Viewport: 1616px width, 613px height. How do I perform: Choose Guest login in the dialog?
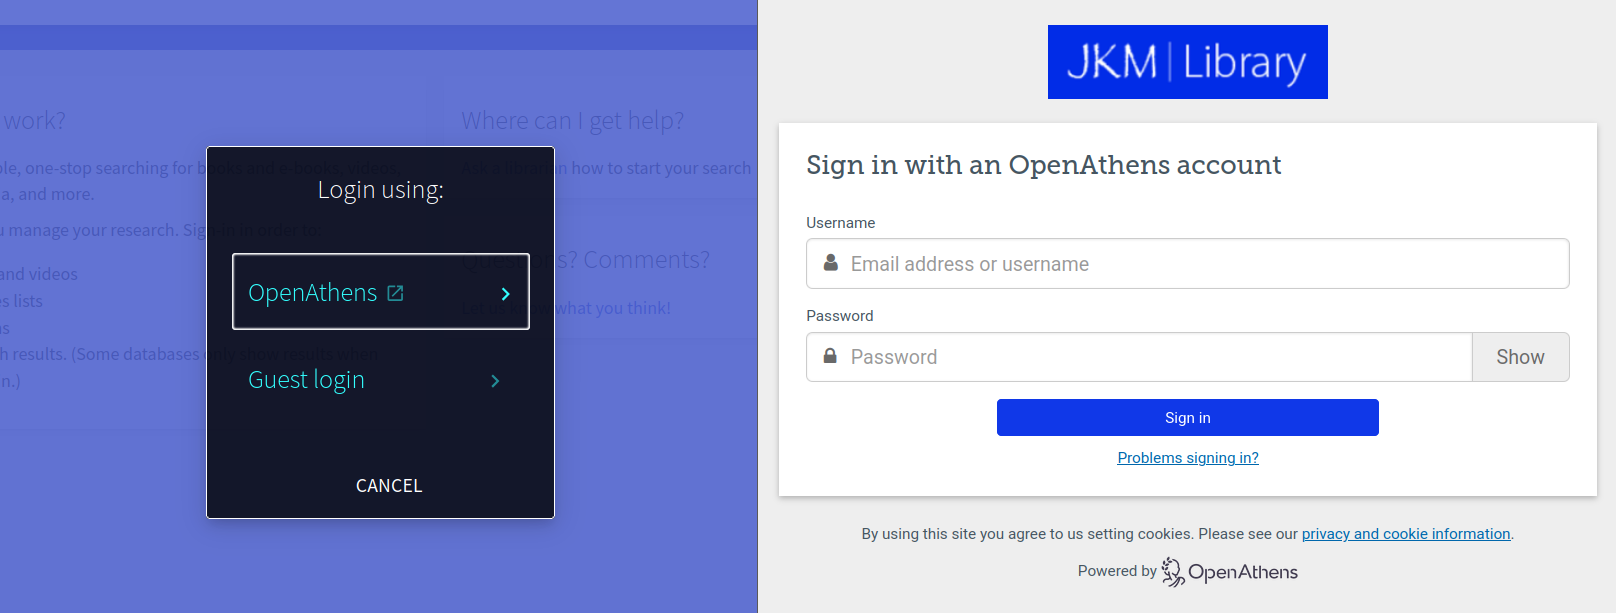306,379
